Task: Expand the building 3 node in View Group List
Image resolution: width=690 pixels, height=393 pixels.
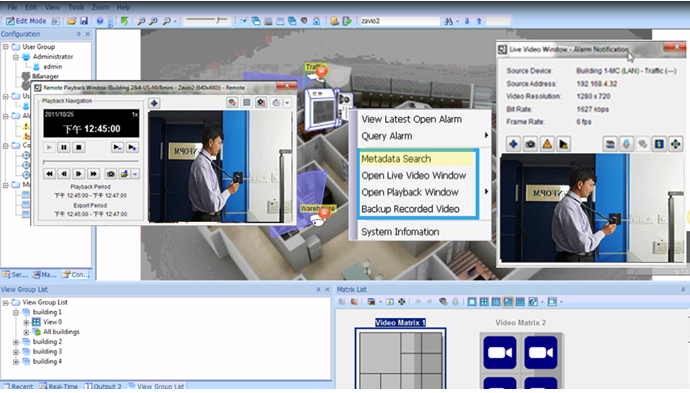Action: (16, 352)
